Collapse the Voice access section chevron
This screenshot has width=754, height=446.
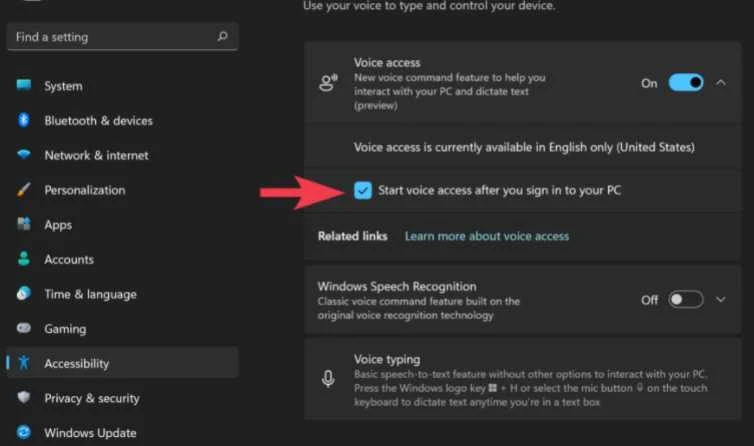(x=720, y=83)
